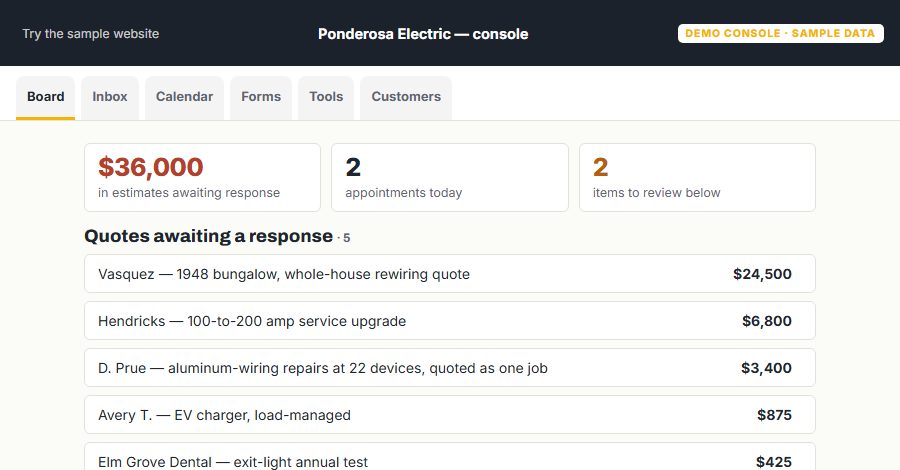Open the Avery T. EV charger quote

coord(450,415)
